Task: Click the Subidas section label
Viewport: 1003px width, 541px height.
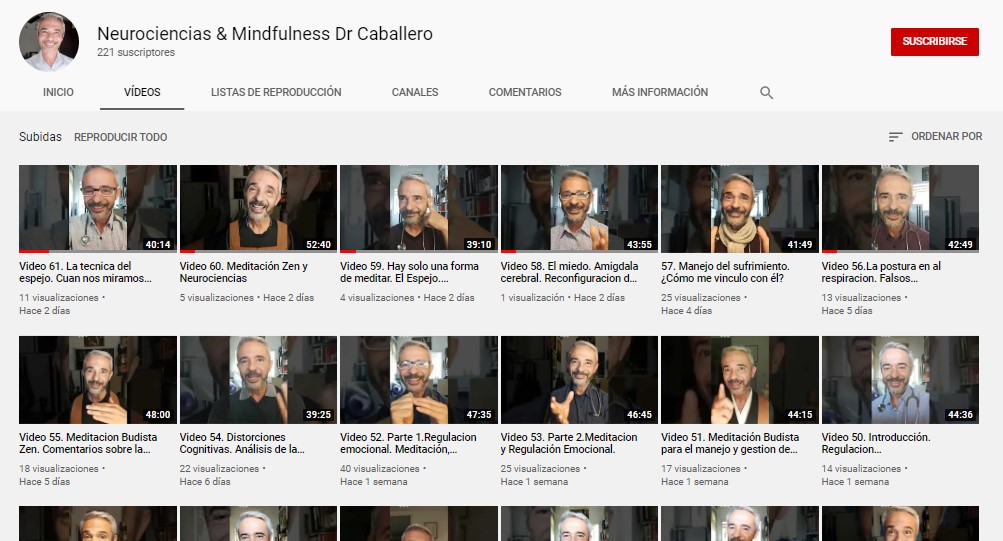Action: 40,137
